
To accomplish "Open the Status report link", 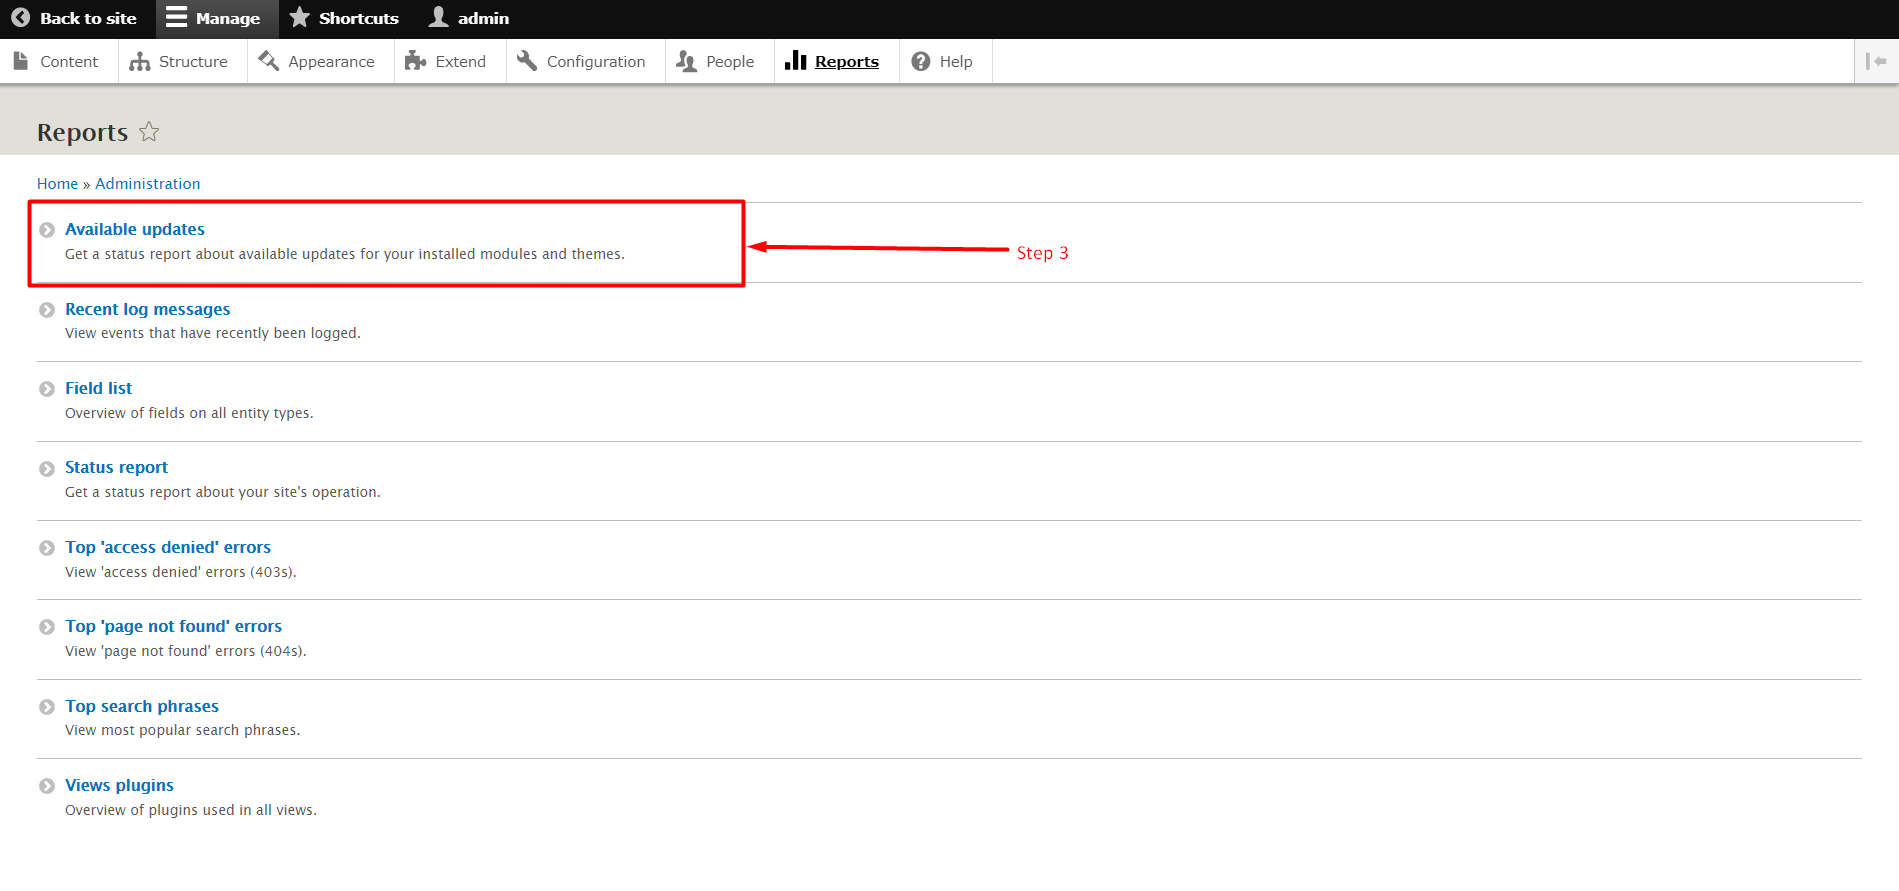I will pos(116,467).
